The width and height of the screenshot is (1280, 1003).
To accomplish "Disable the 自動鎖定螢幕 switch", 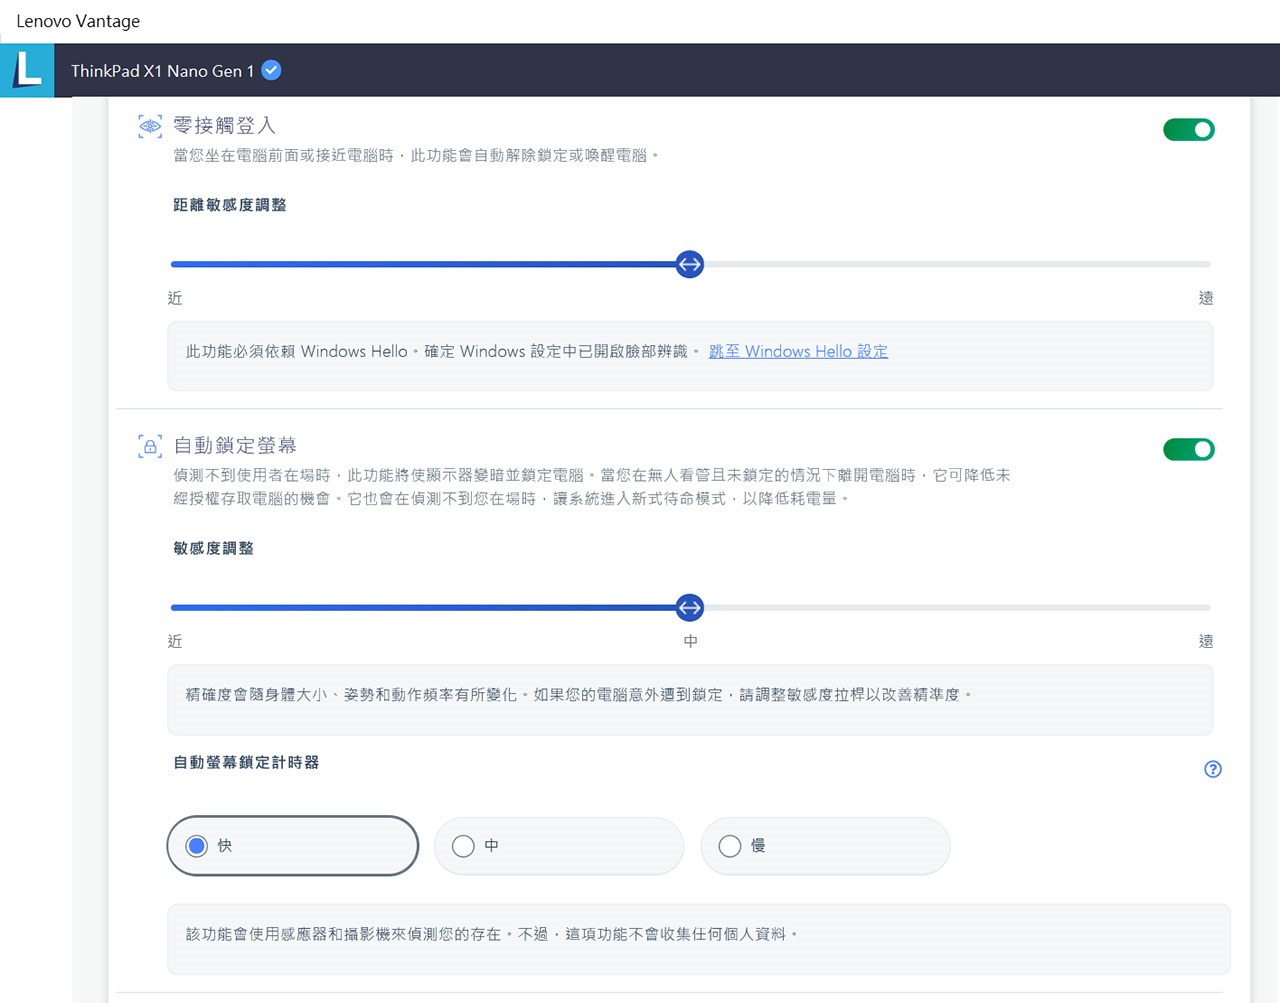I will click(x=1189, y=450).
